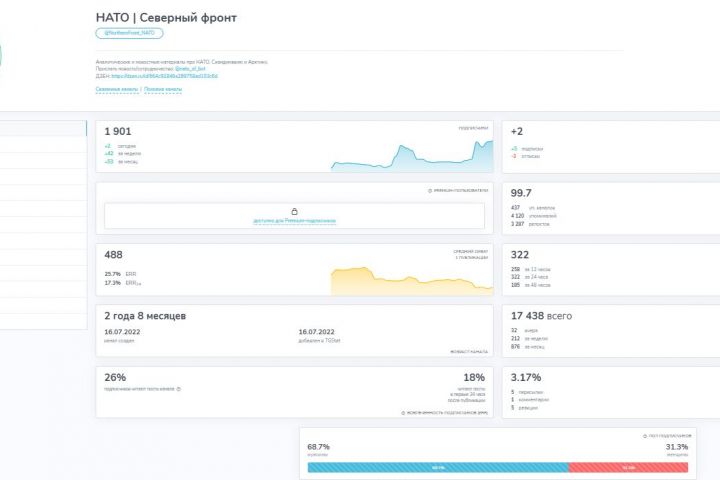Click the 17.3% ERR24 value
720x480 pixels.
(x=112, y=283)
